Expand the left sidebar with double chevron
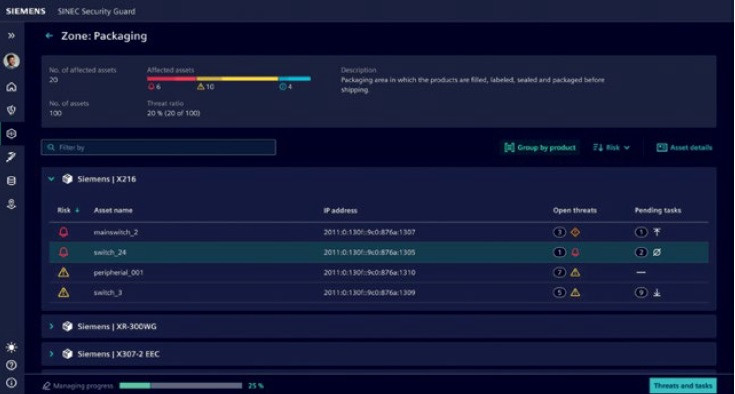This screenshot has width=735, height=394. point(11,36)
